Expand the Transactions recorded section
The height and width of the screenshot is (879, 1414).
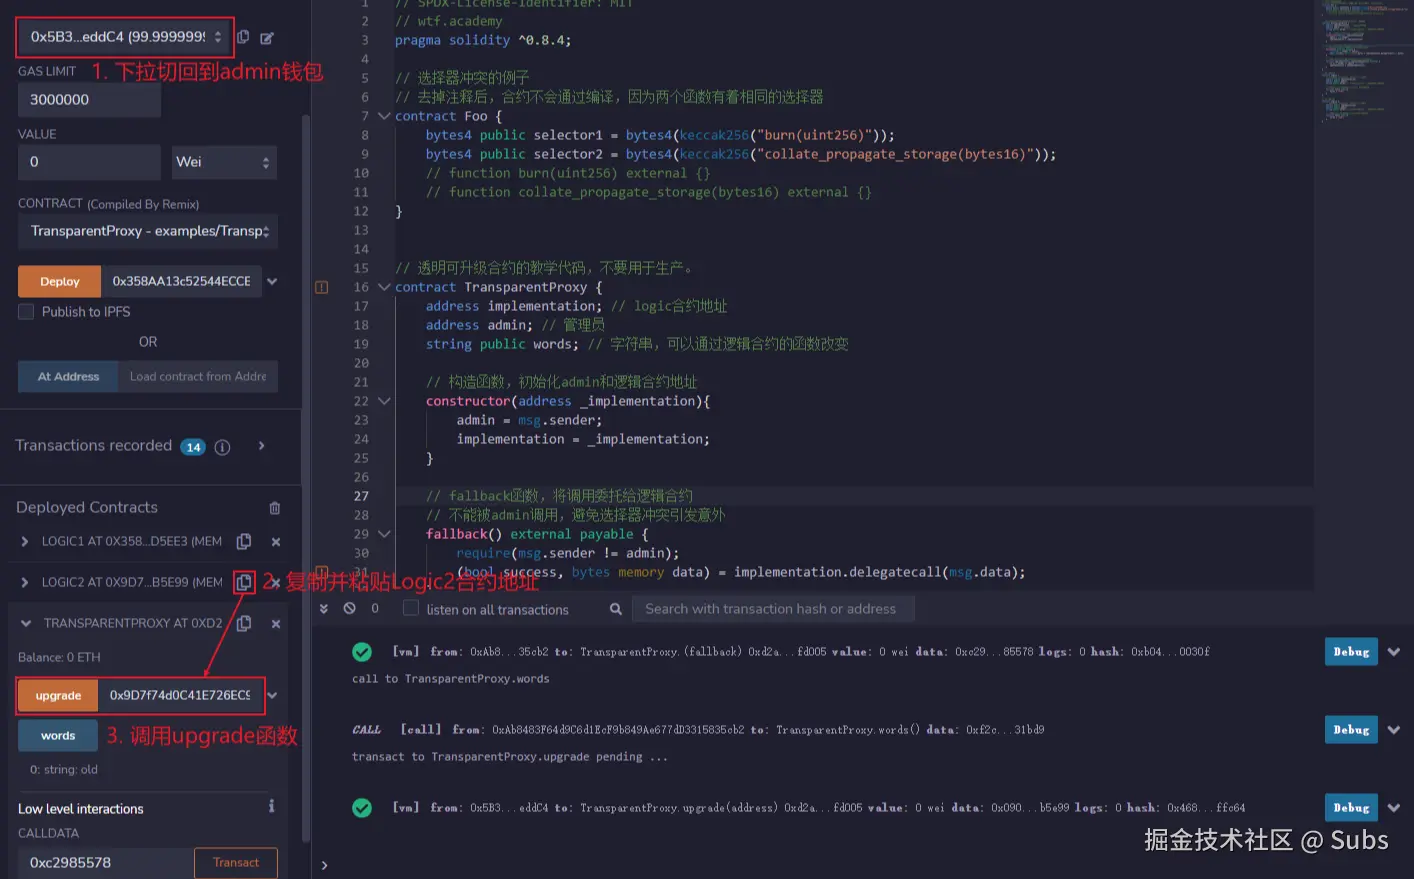click(262, 446)
